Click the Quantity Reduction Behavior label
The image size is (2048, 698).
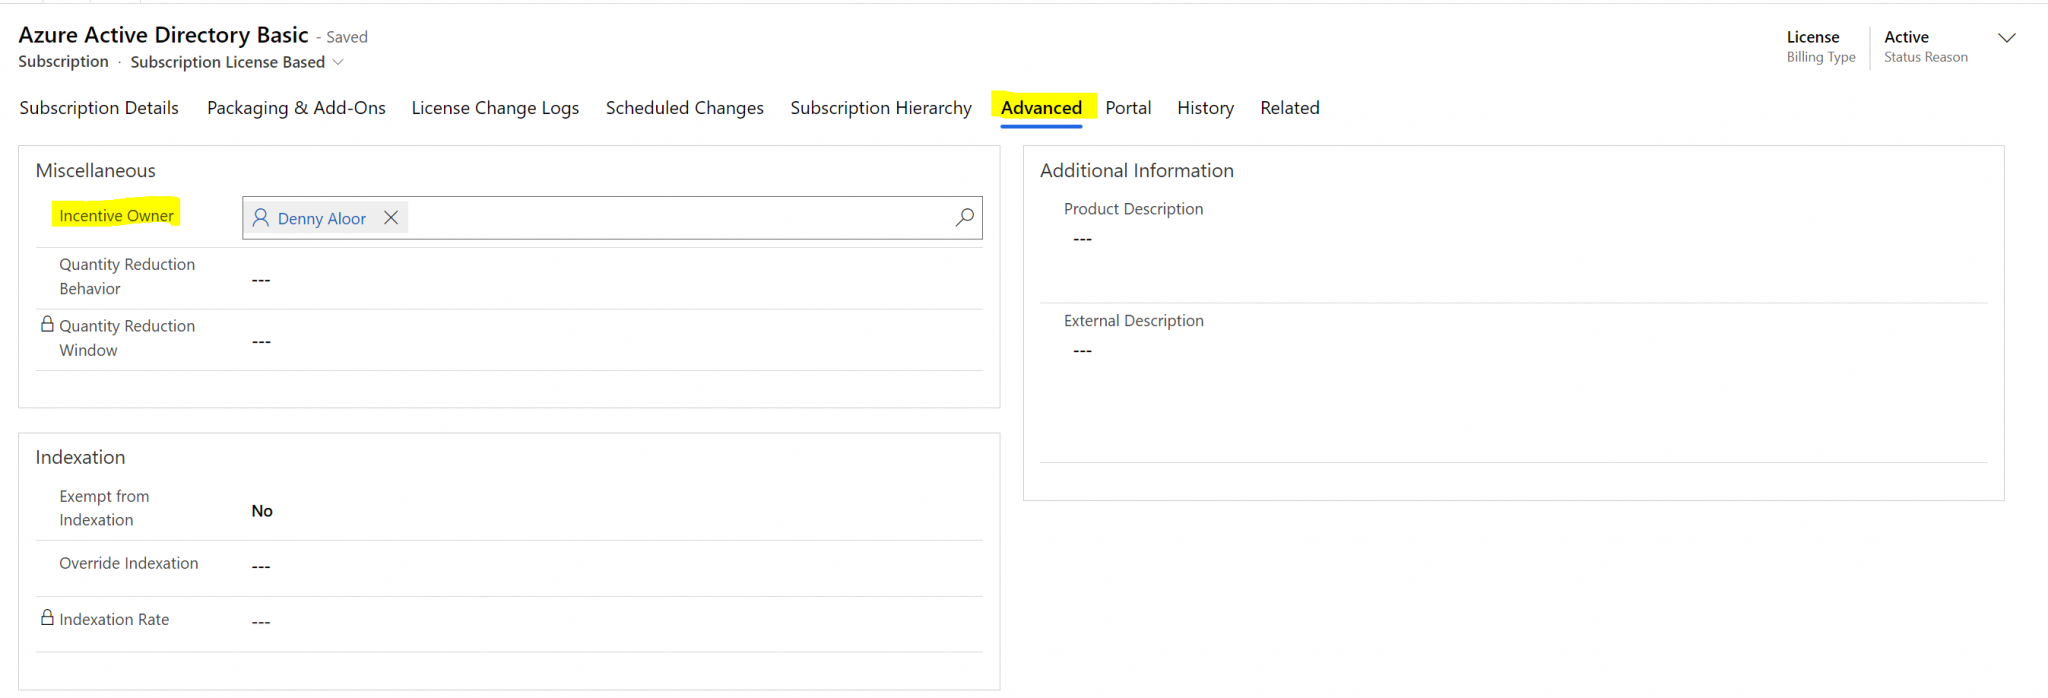(x=127, y=276)
